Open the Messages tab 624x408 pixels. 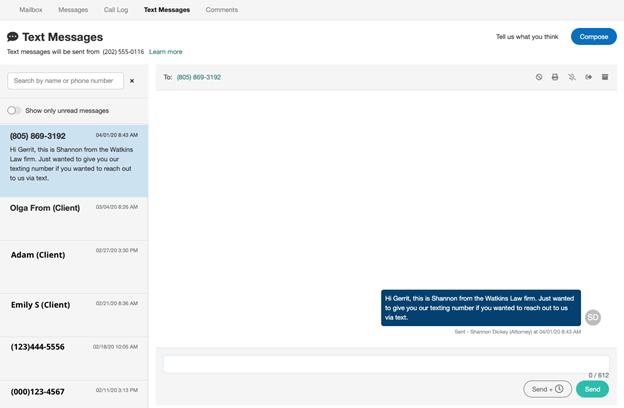click(x=73, y=9)
